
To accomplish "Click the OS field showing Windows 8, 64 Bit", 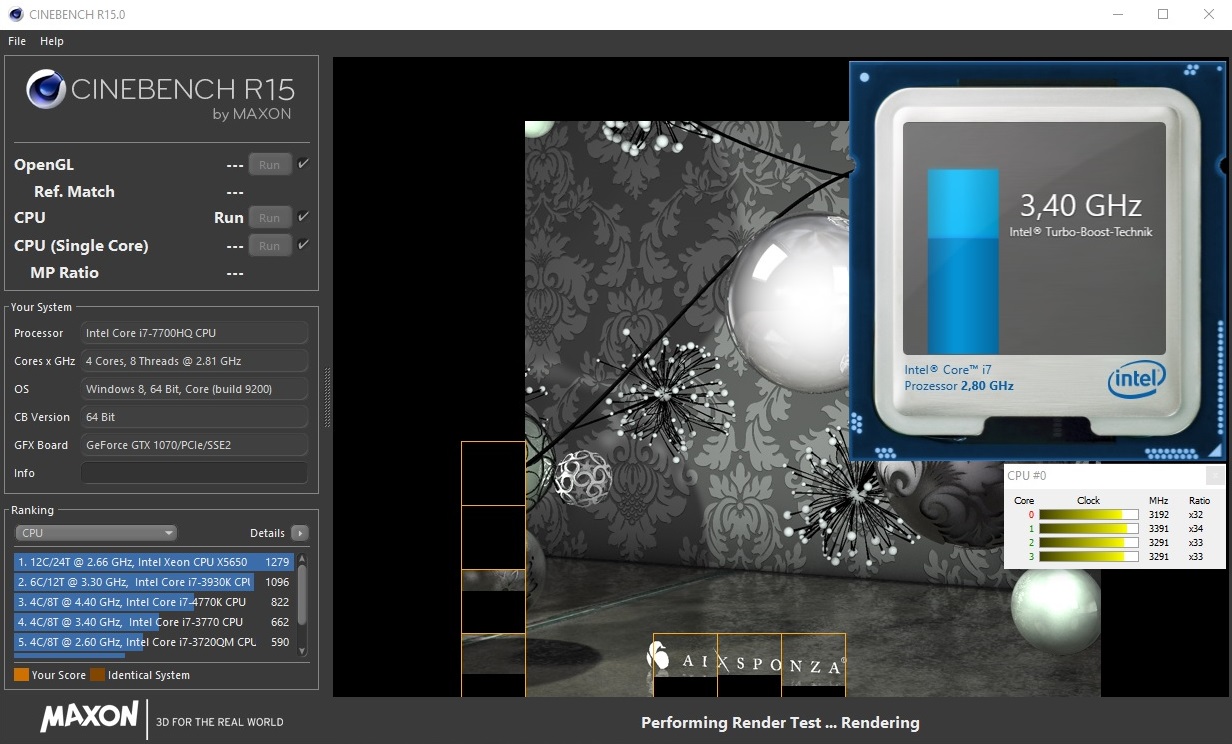I will (194, 389).
